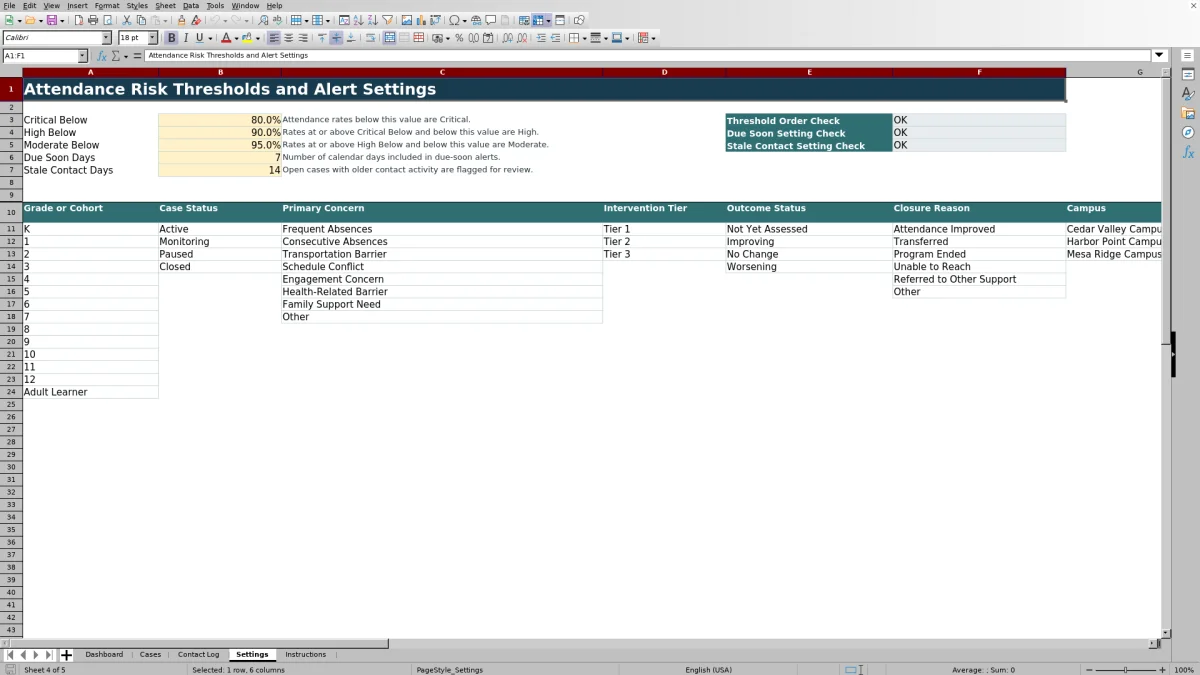Toggle Italic formatting
This screenshot has width=1200, height=675.
pos(185,38)
